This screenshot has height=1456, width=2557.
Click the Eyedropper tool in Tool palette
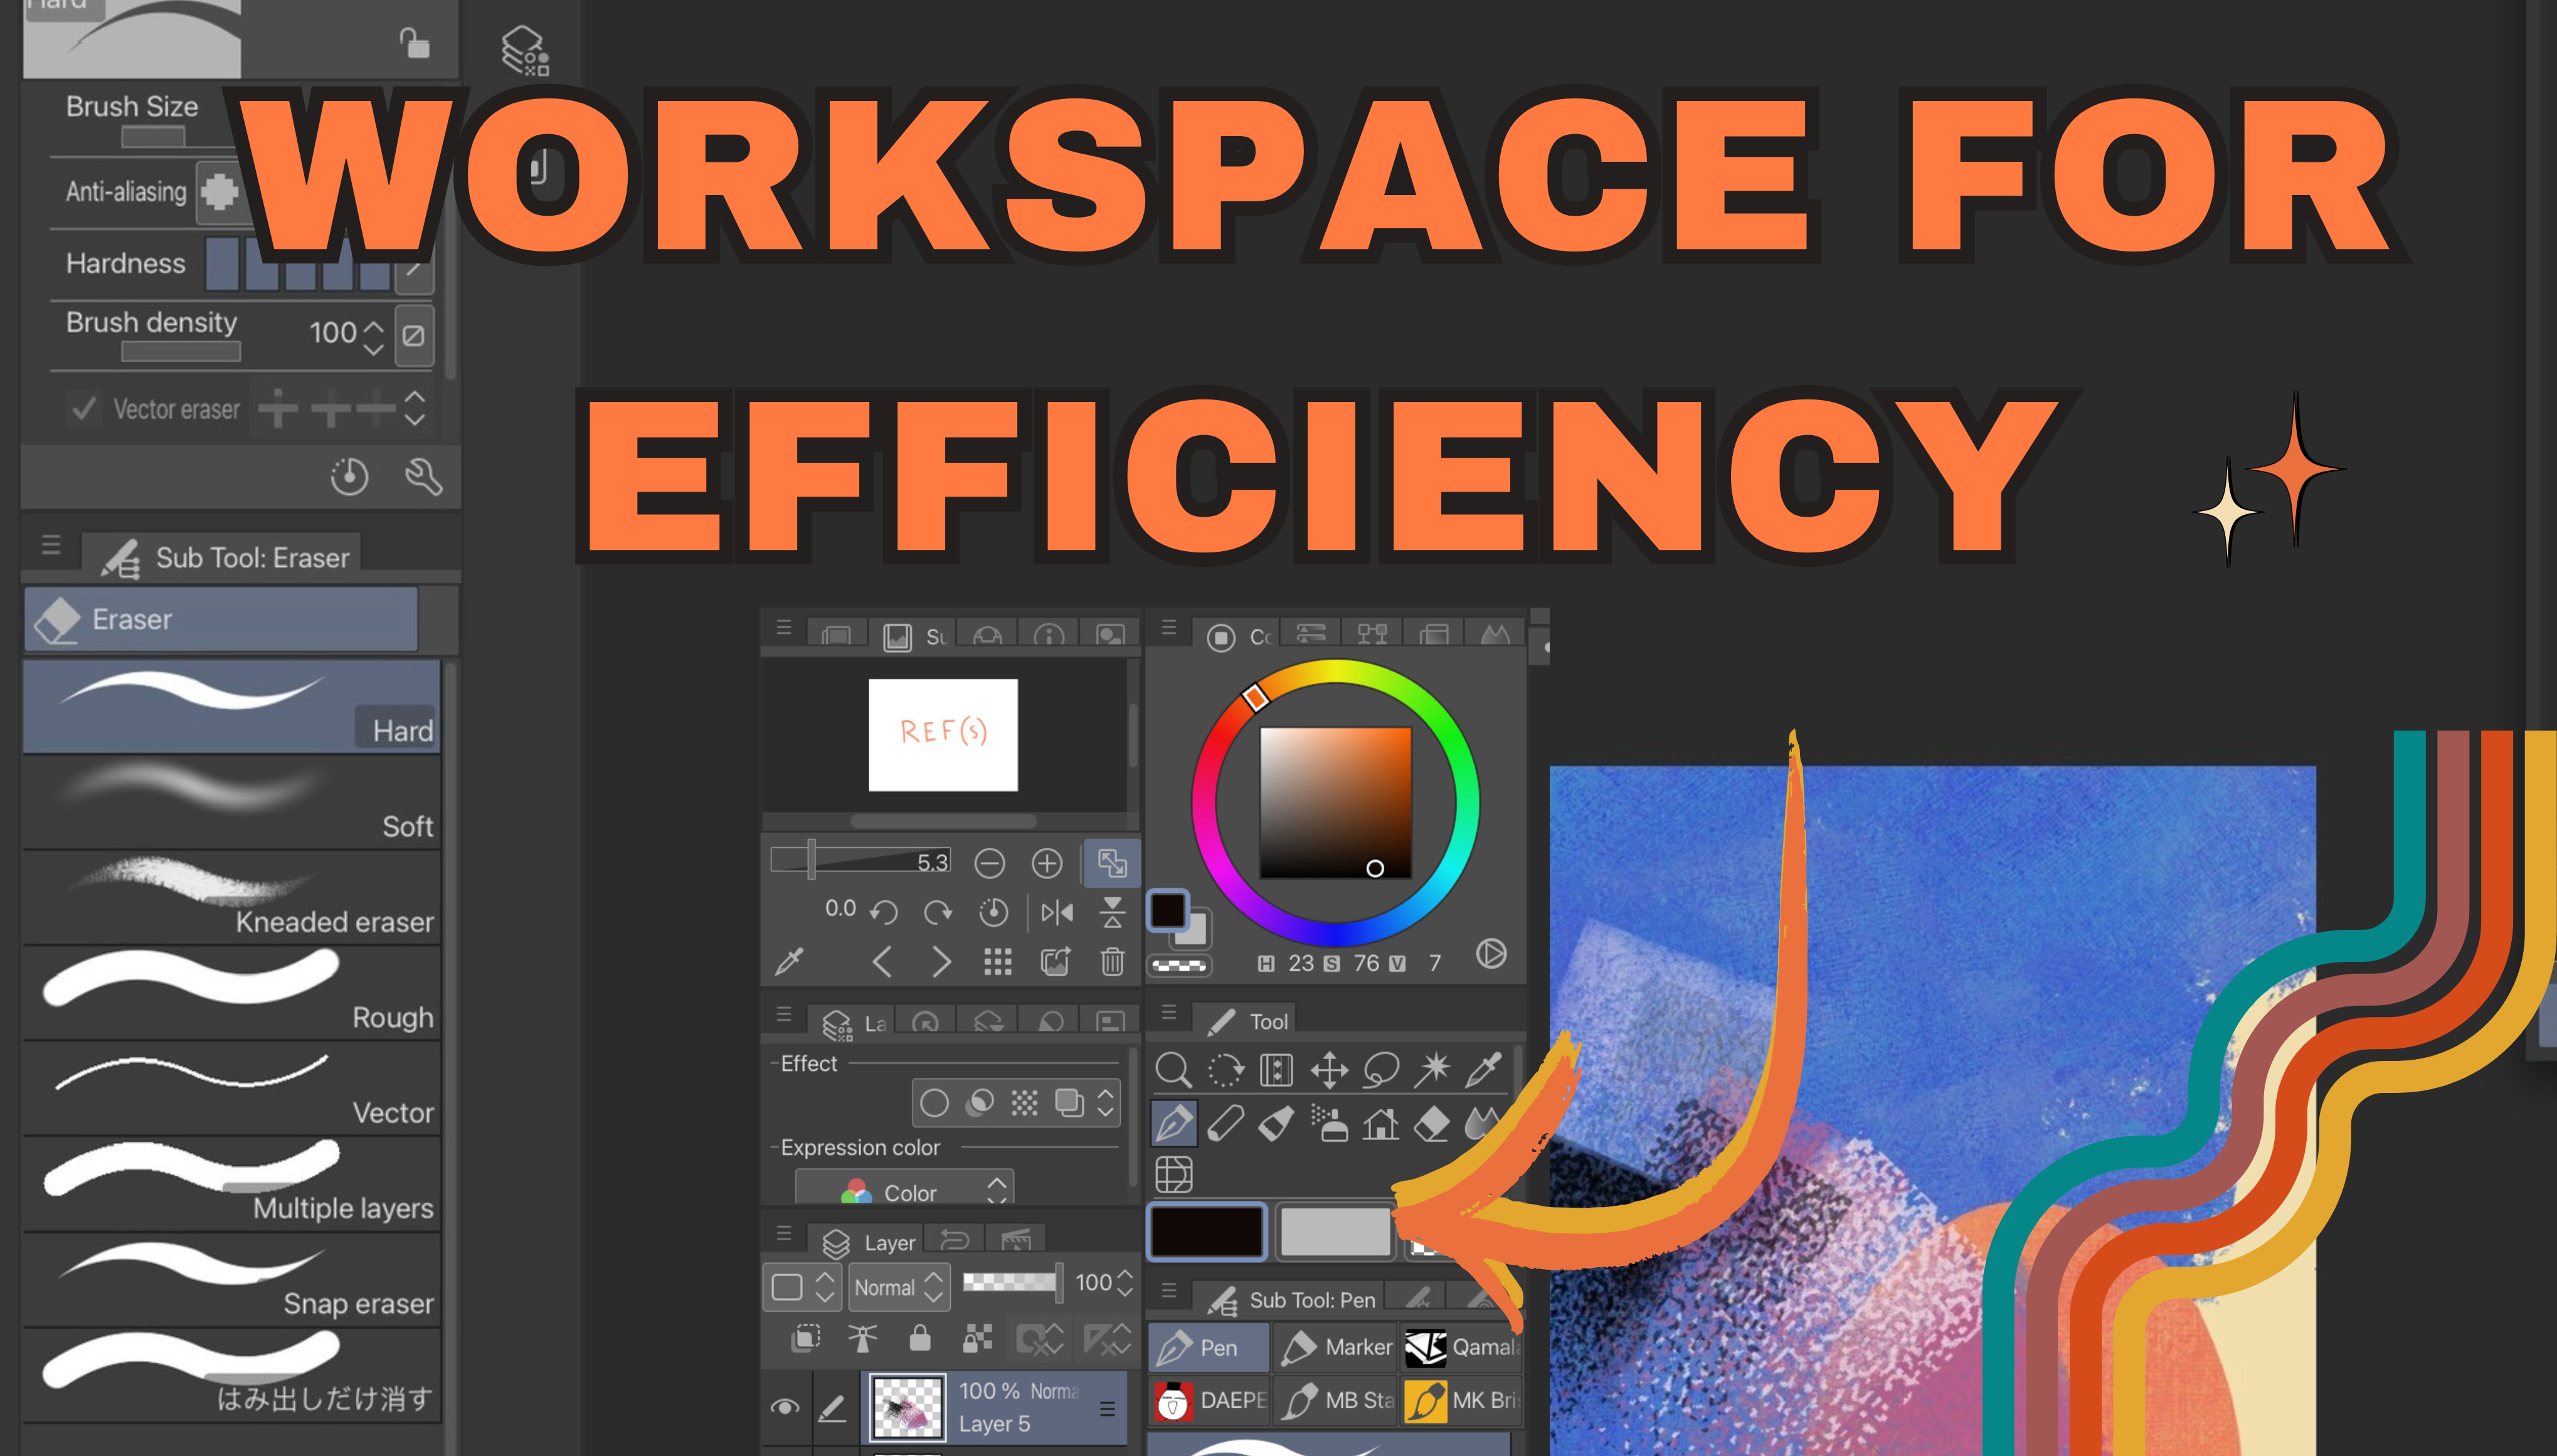[x=1483, y=1069]
